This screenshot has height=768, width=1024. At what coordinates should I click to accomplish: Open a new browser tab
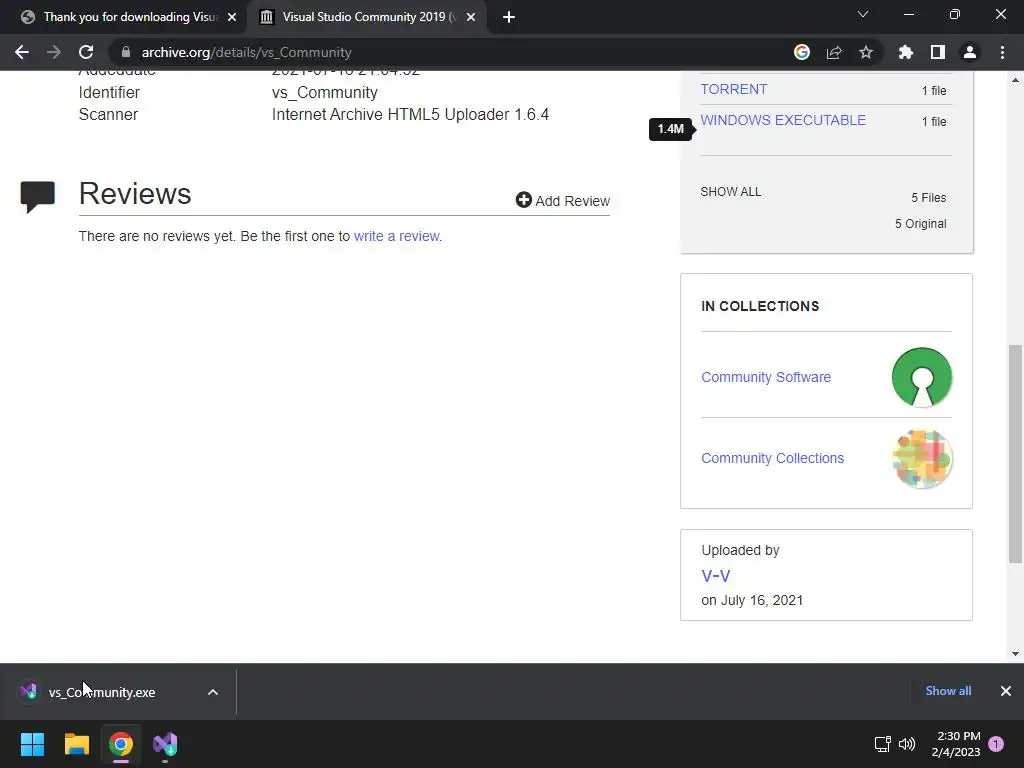[x=509, y=17]
